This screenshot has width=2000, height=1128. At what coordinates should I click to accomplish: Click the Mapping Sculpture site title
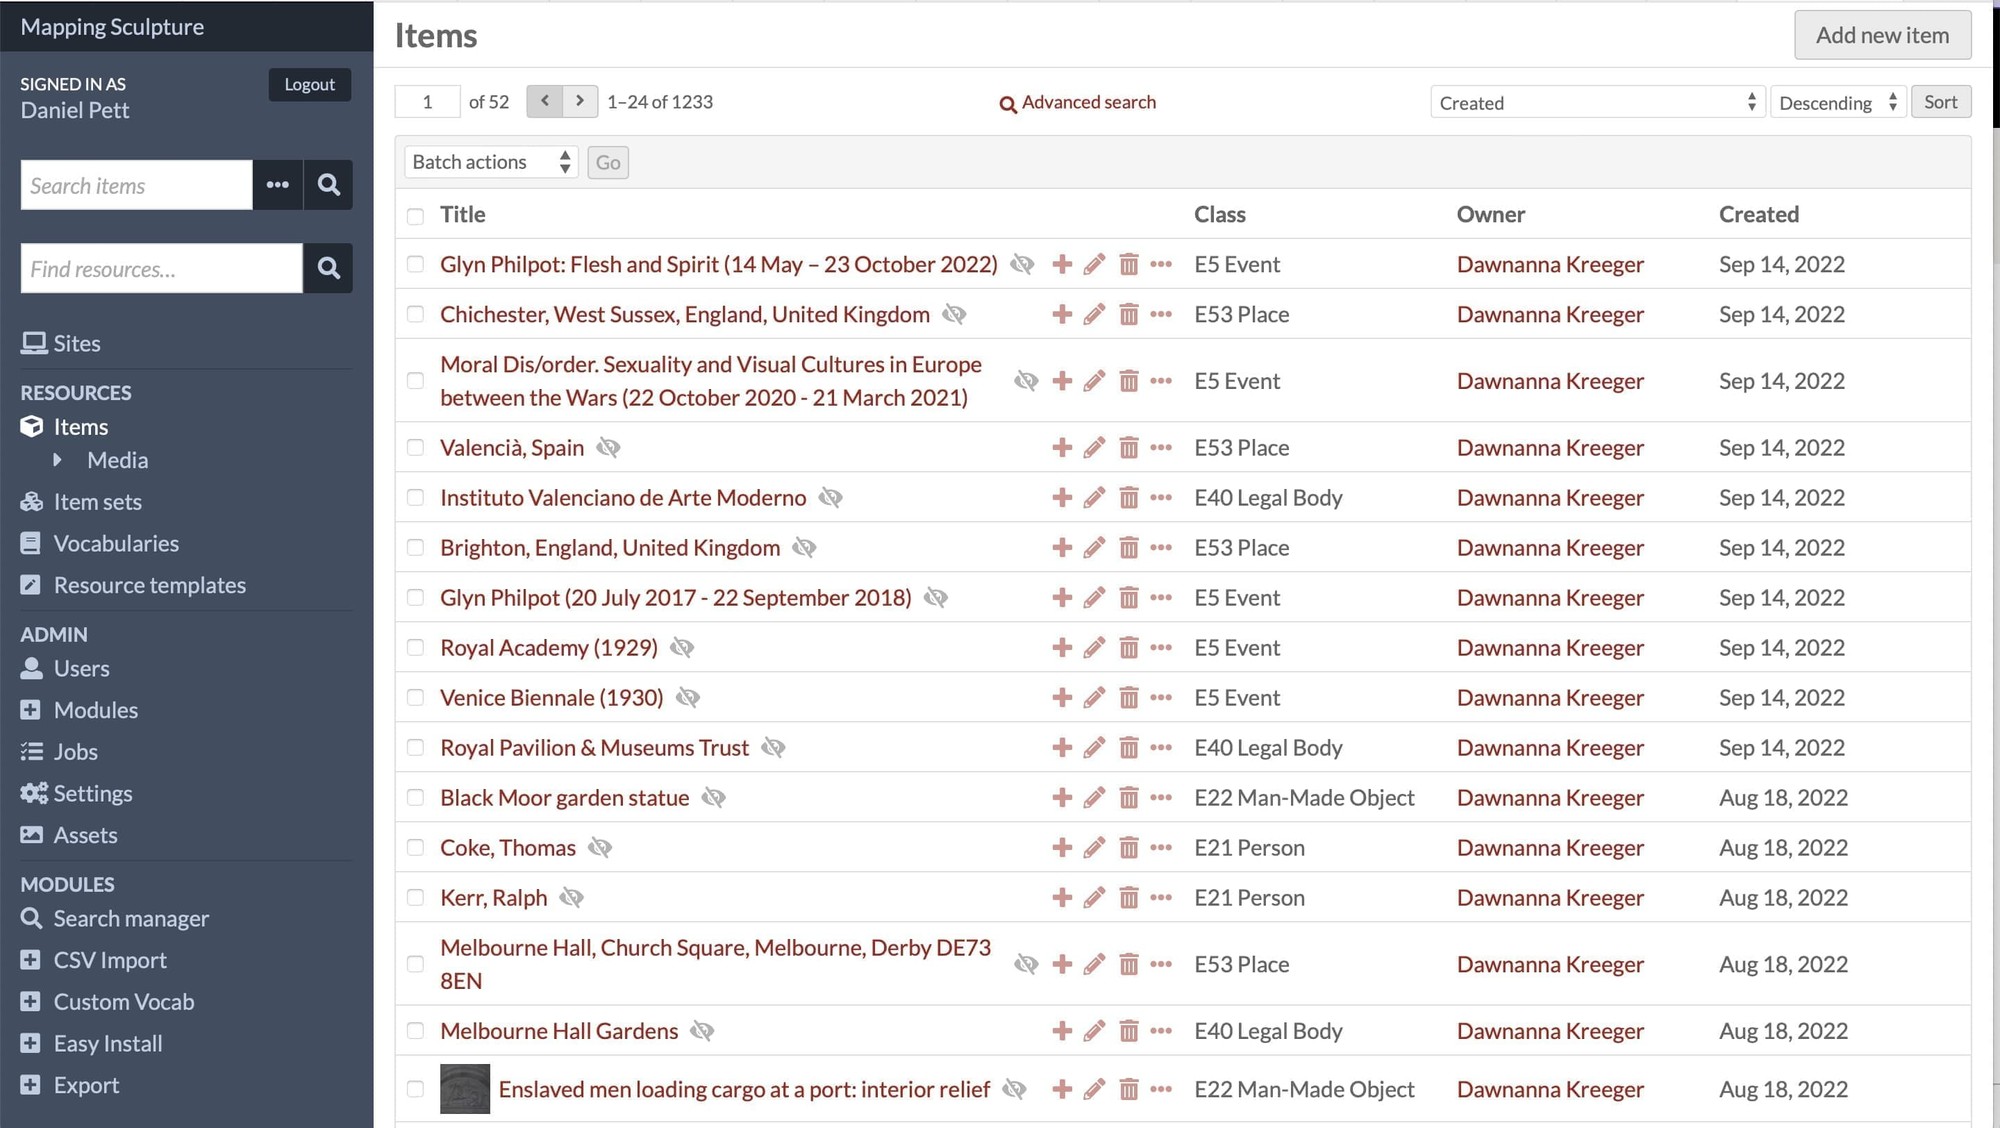pyautogui.click(x=112, y=27)
